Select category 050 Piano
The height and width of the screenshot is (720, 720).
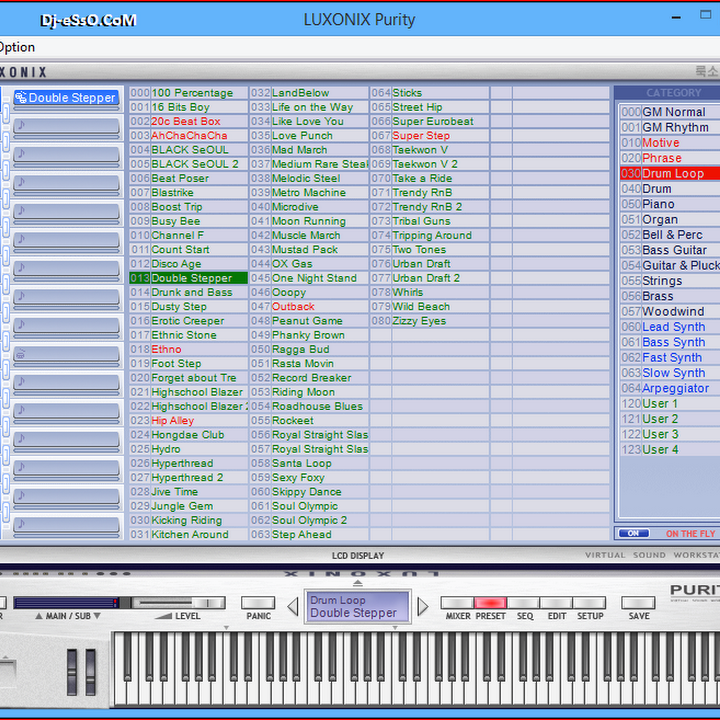(x=669, y=204)
